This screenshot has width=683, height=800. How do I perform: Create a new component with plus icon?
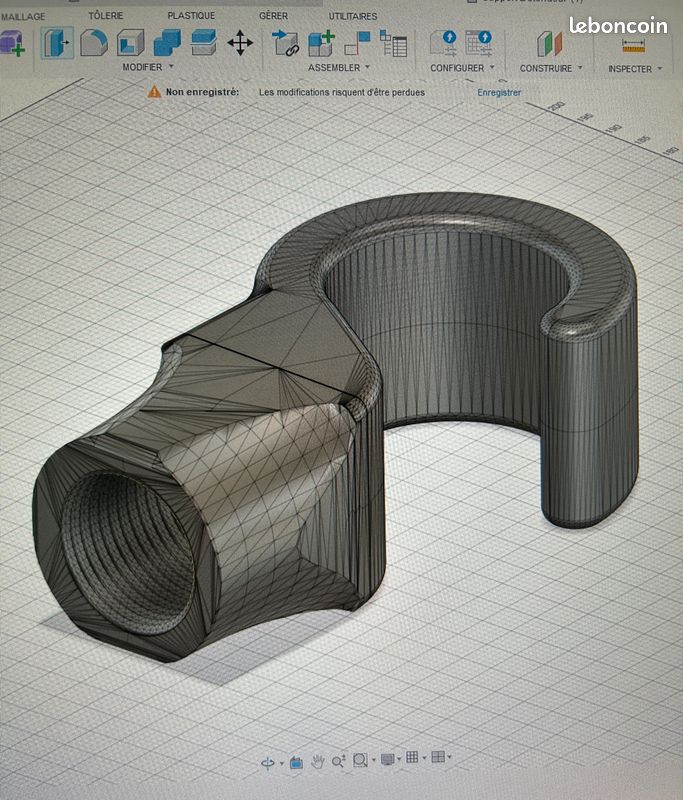click(x=321, y=43)
